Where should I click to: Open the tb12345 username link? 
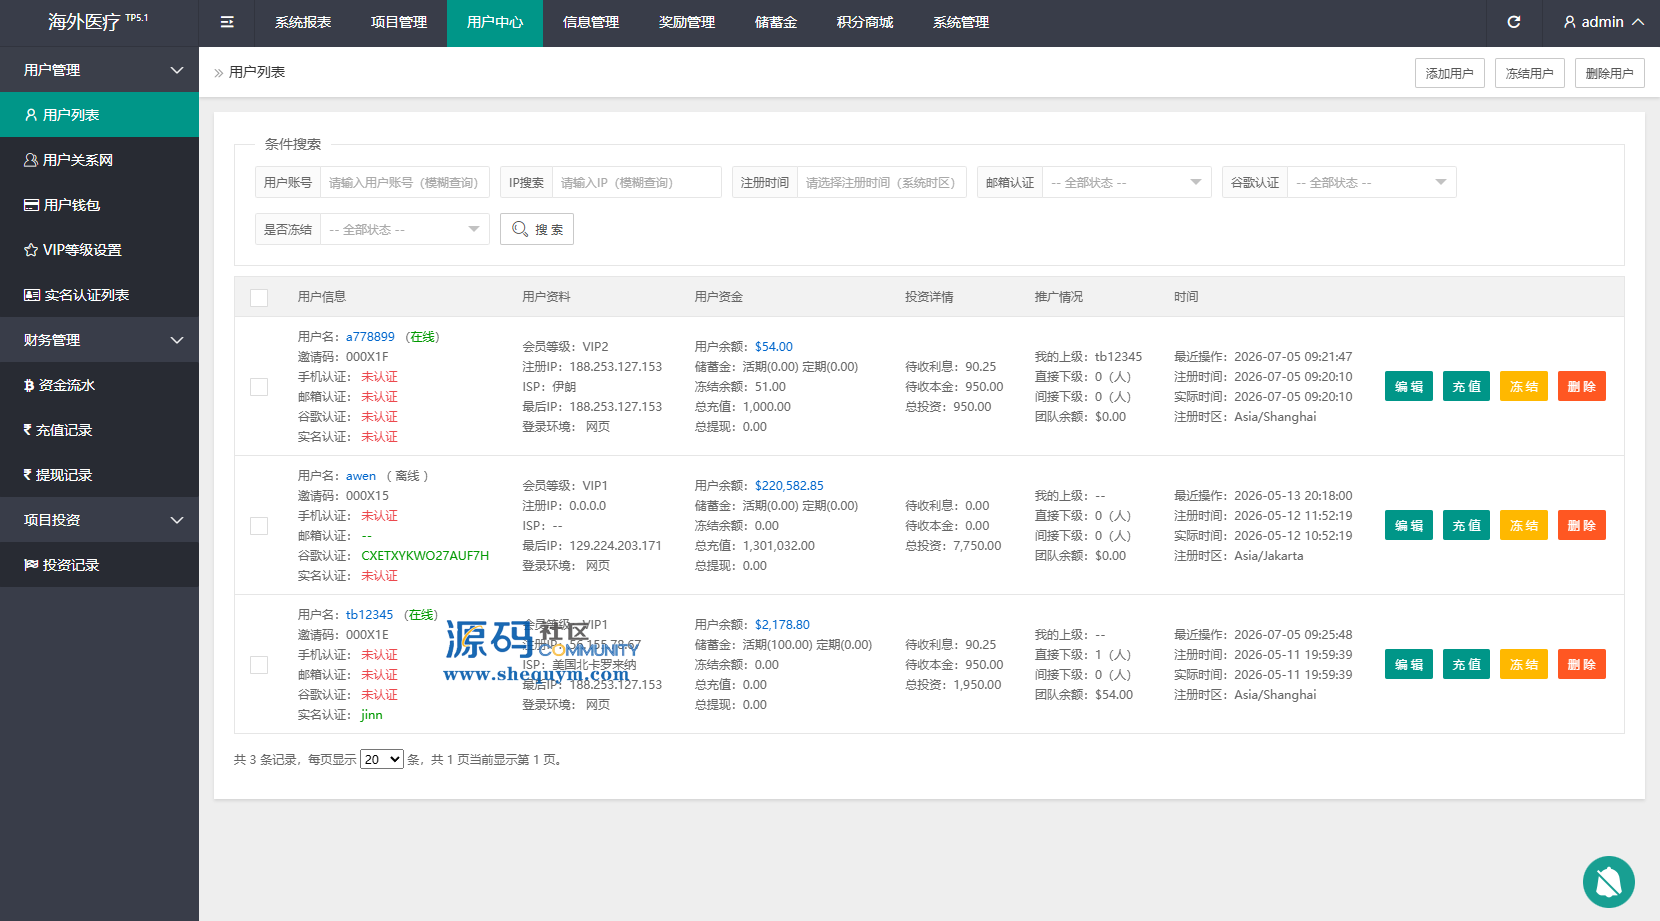coord(370,615)
